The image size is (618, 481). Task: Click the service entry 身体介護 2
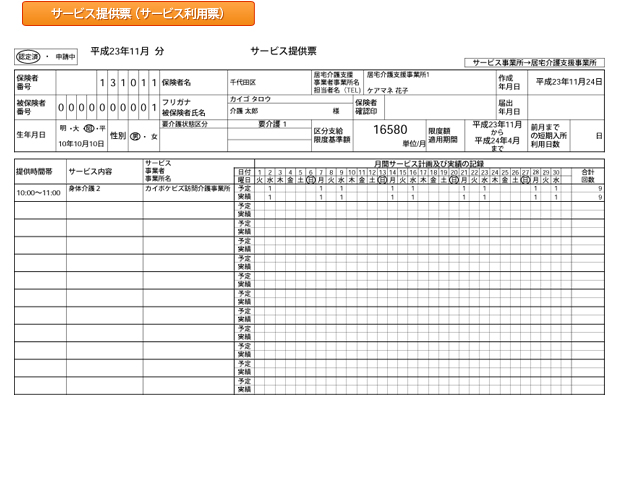pos(84,188)
